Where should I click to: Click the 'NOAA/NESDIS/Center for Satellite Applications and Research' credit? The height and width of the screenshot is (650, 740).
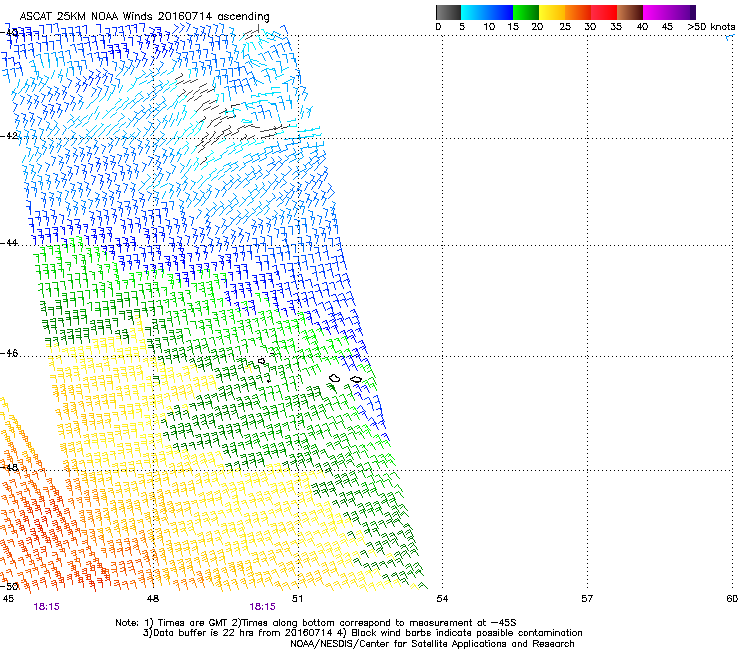click(432, 644)
